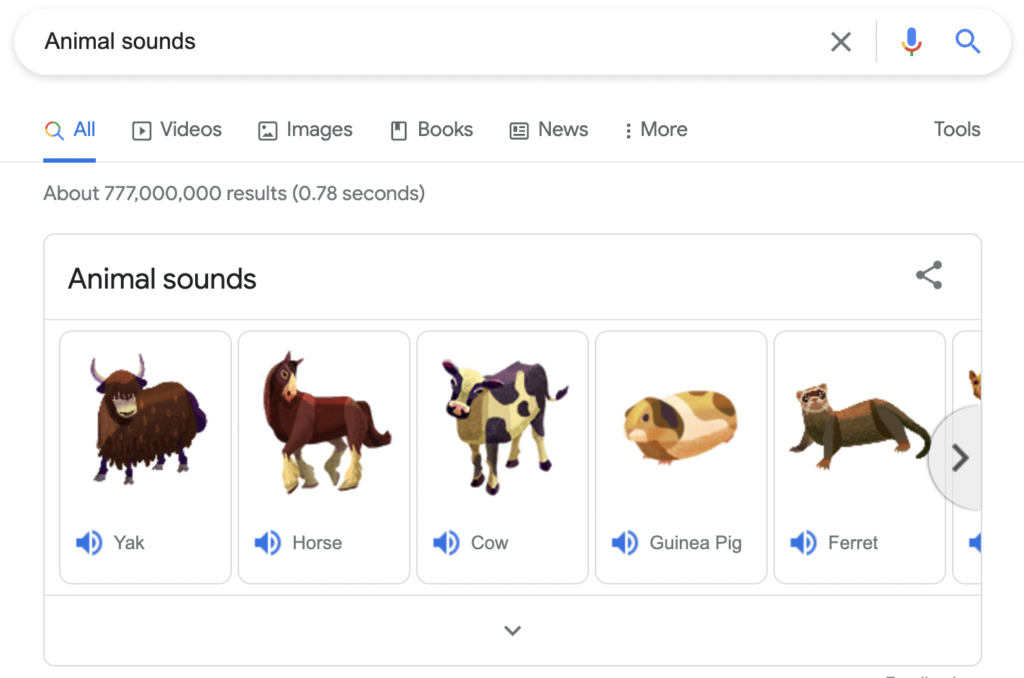Play the Yak sound speaker icon
This screenshot has width=1024, height=678.
pyautogui.click(x=89, y=542)
